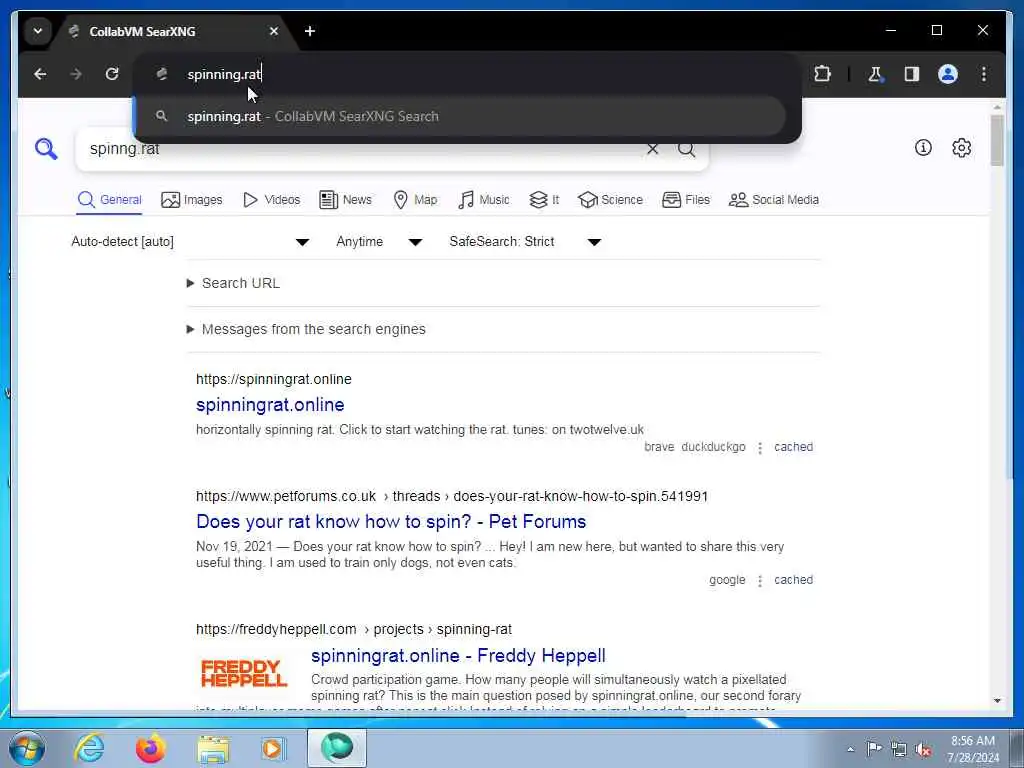Click the address bar containing spinning.rat
The width and height of the screenshot is (1024, 768).
(x=467, y=74)
